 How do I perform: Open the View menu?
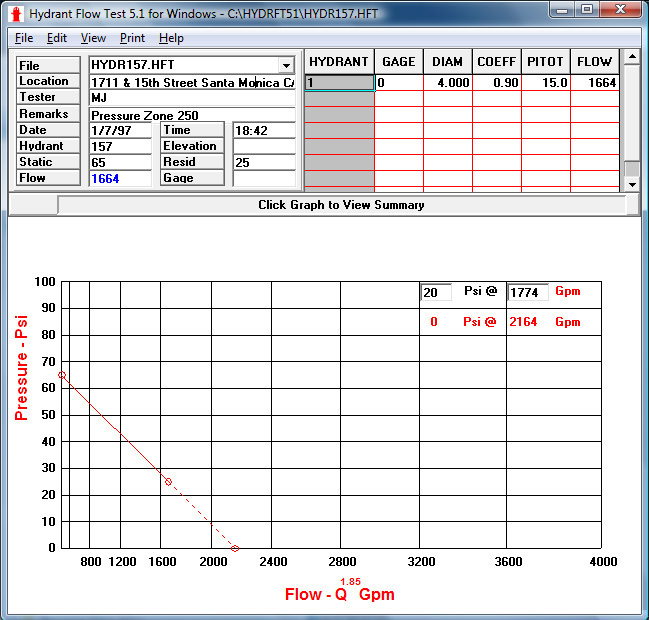click(93, 38)
